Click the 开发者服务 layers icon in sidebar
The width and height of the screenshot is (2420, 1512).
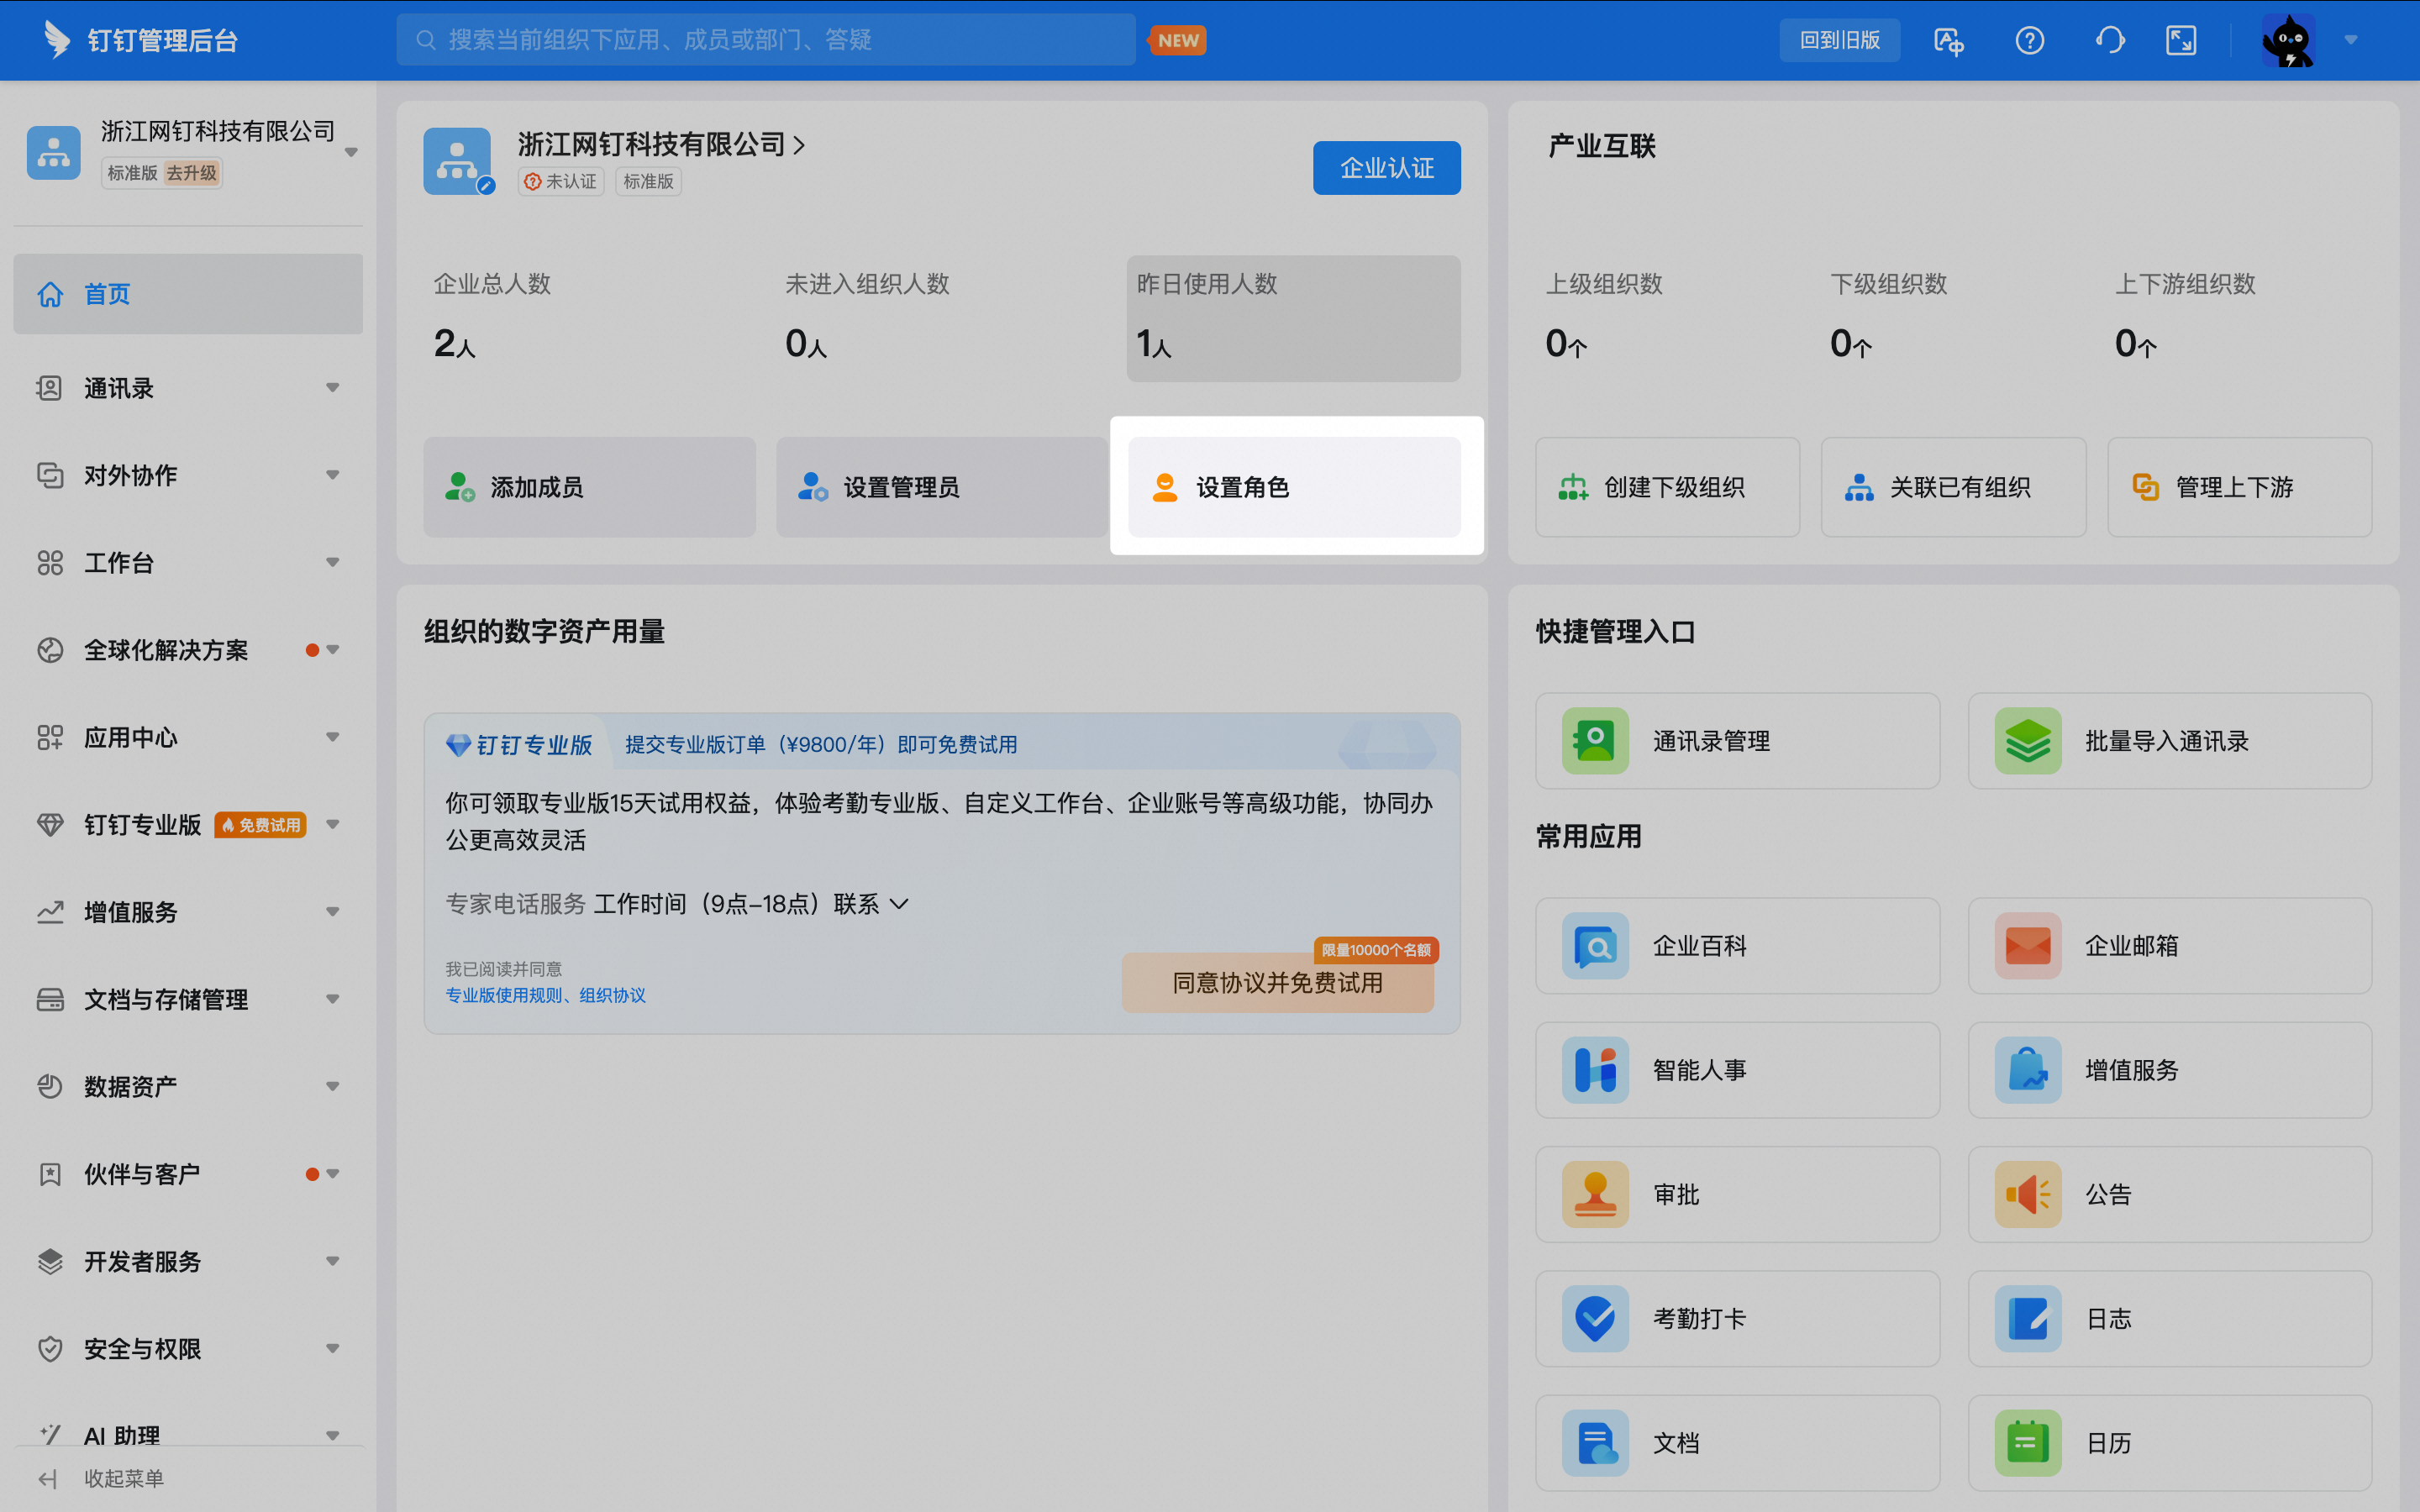[x=50, y=1261]
